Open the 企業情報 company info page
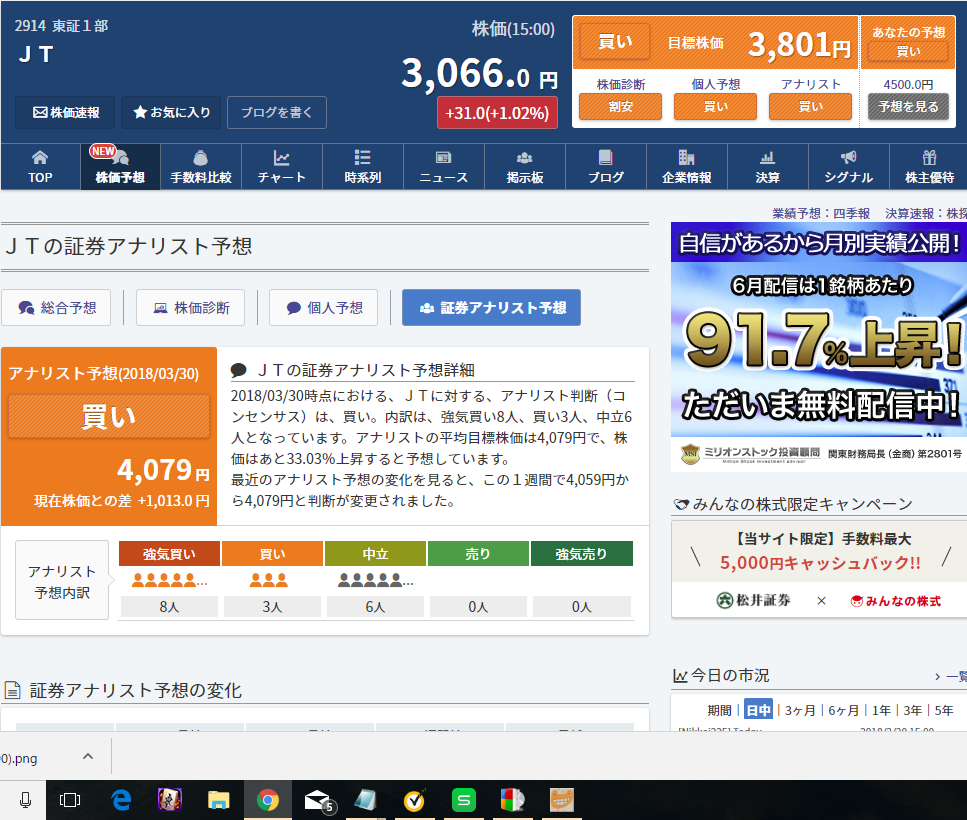Screen dimensions: 967x820 686,167
